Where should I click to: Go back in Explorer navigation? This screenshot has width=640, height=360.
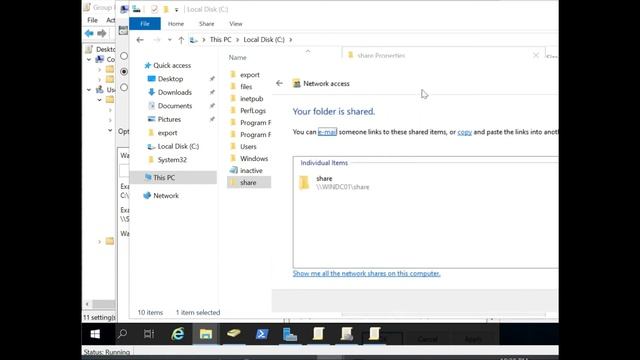140,40
